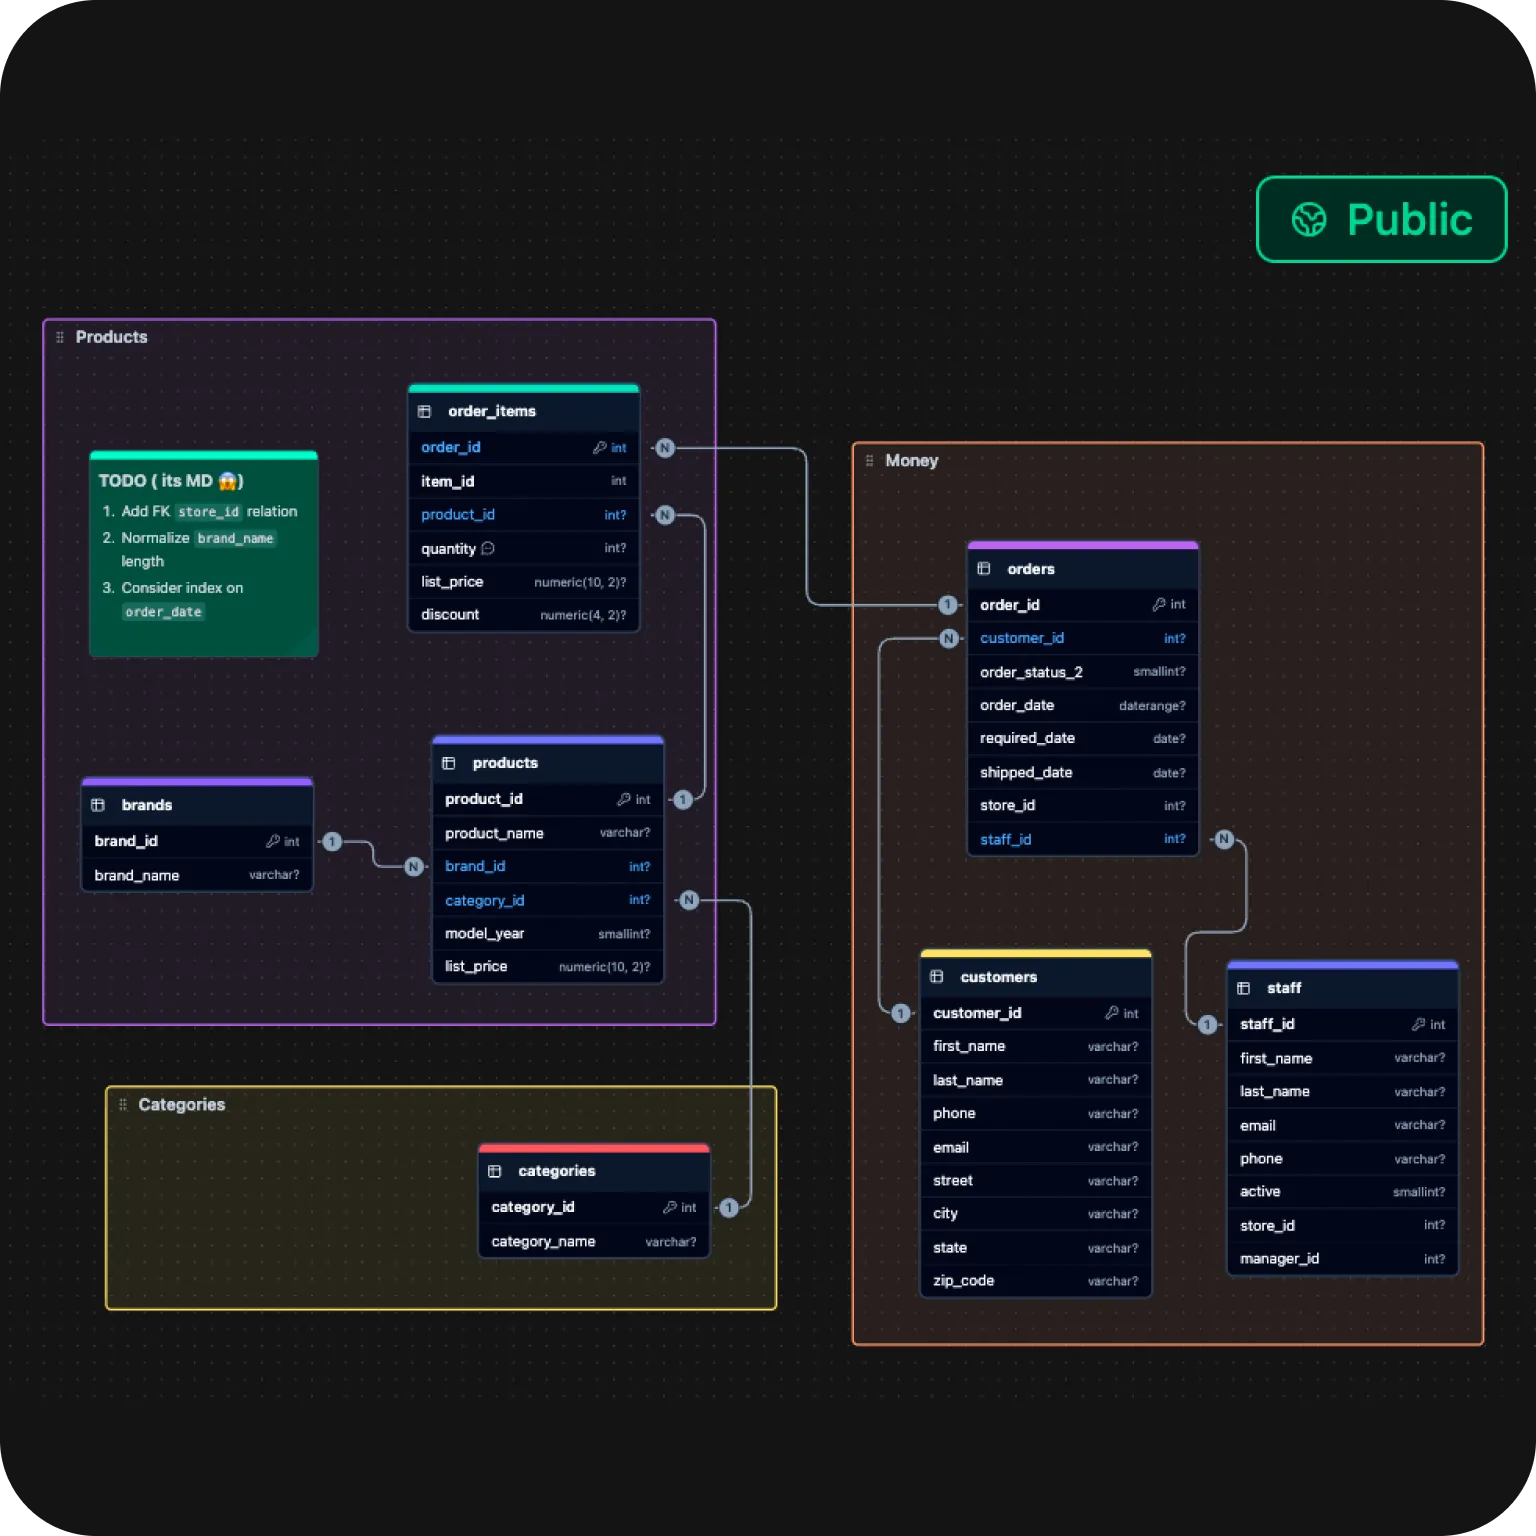The image size is (1536, 1536).
Task: Select the brands table header
Action: pos(197,805)
